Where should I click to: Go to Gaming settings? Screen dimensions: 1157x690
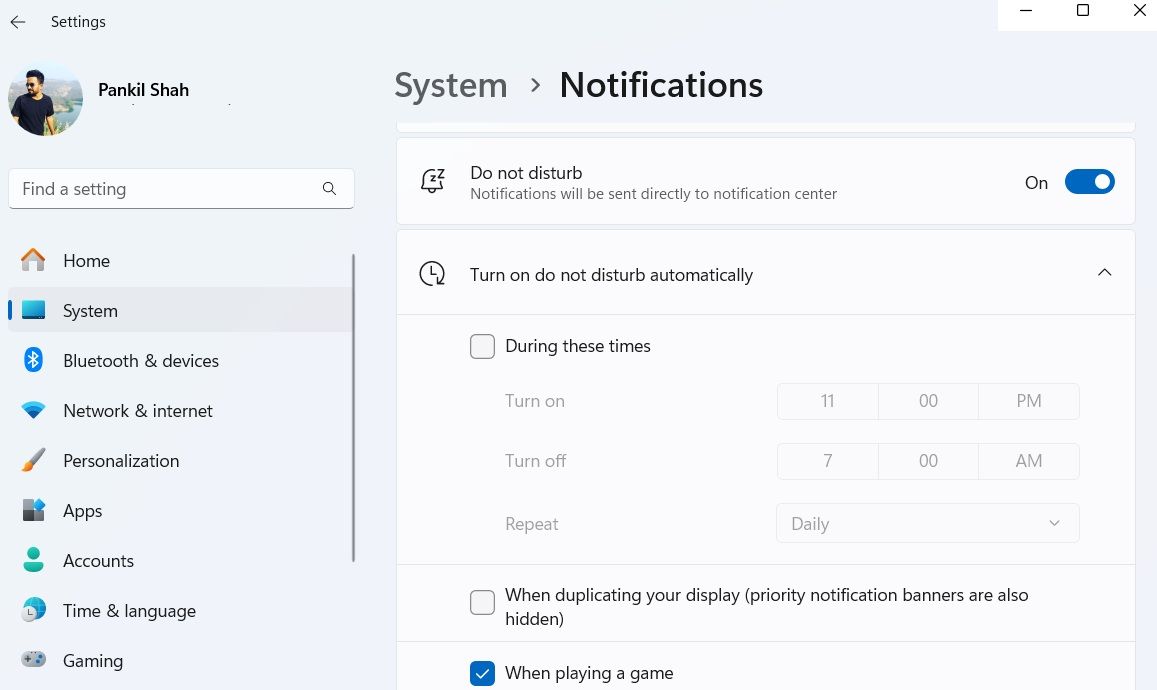pyautogui.click(x=181, y=660)
